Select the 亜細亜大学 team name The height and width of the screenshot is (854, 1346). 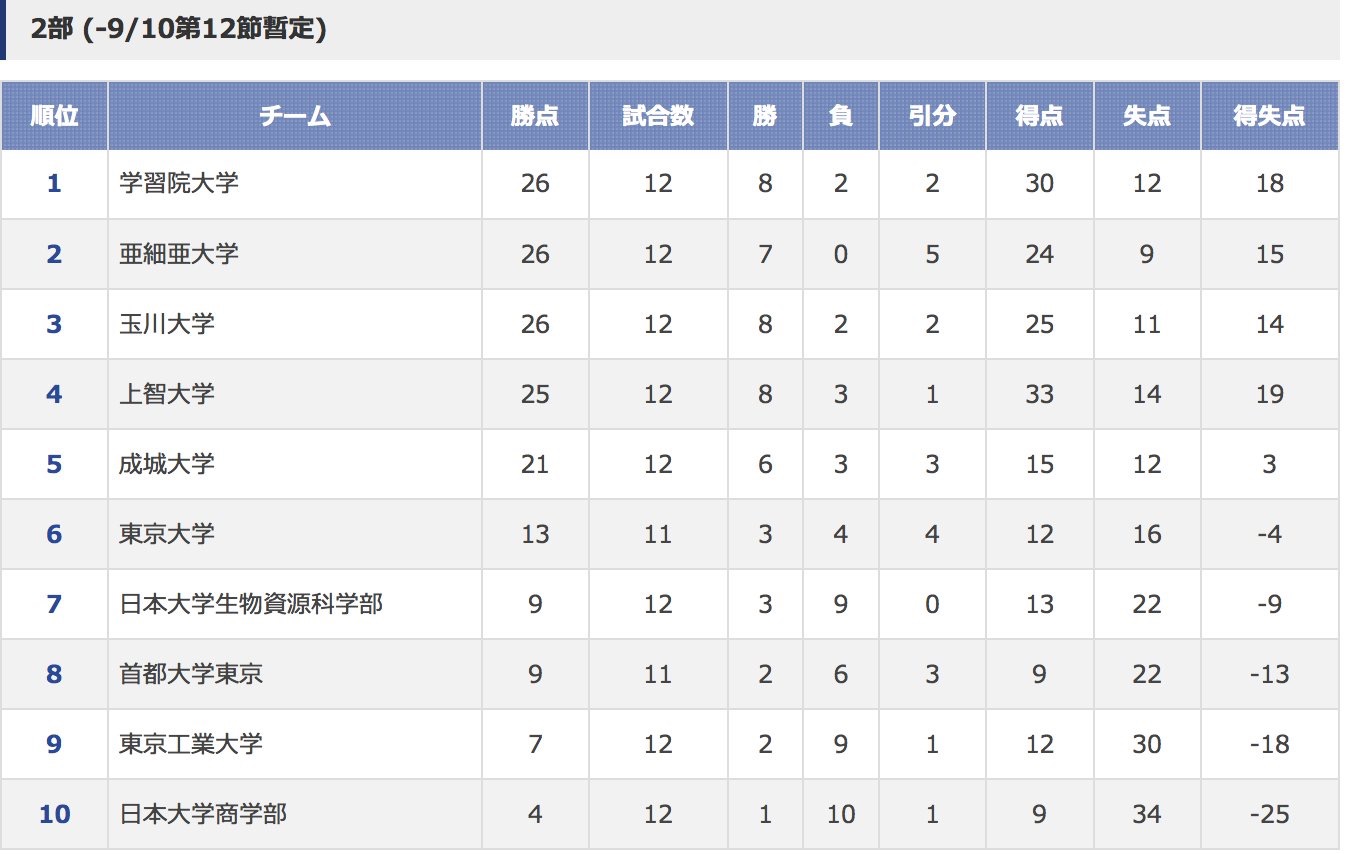[x=179, y=254]
